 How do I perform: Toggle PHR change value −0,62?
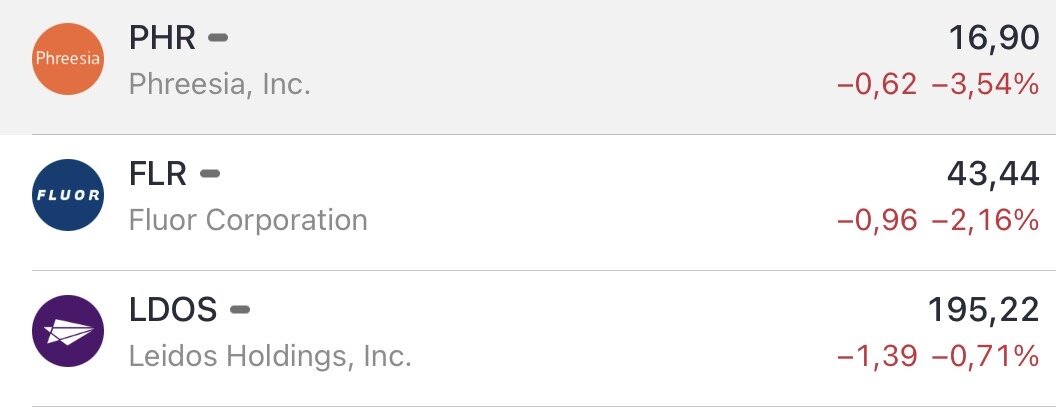point(876,85)
